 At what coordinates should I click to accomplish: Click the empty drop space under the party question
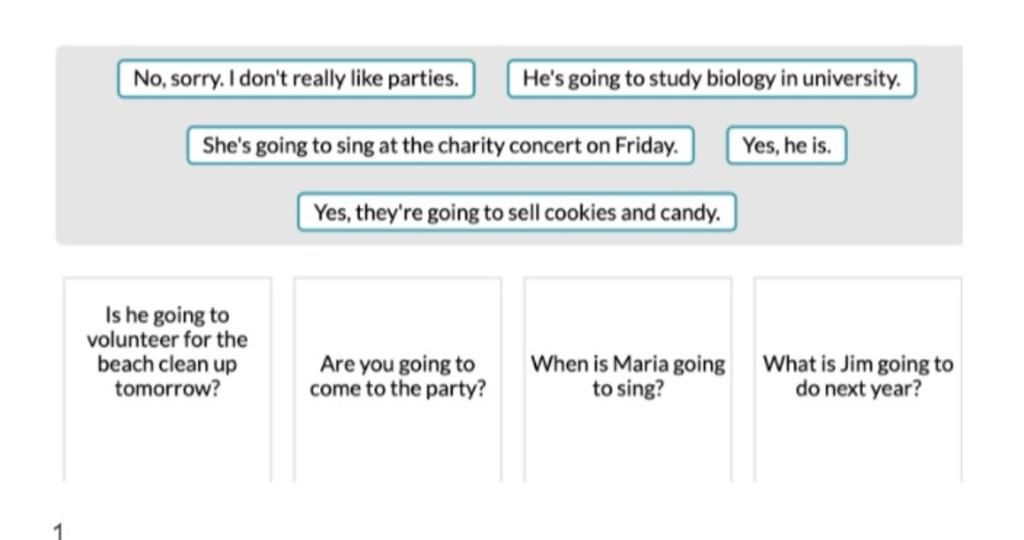coord(398,444)
